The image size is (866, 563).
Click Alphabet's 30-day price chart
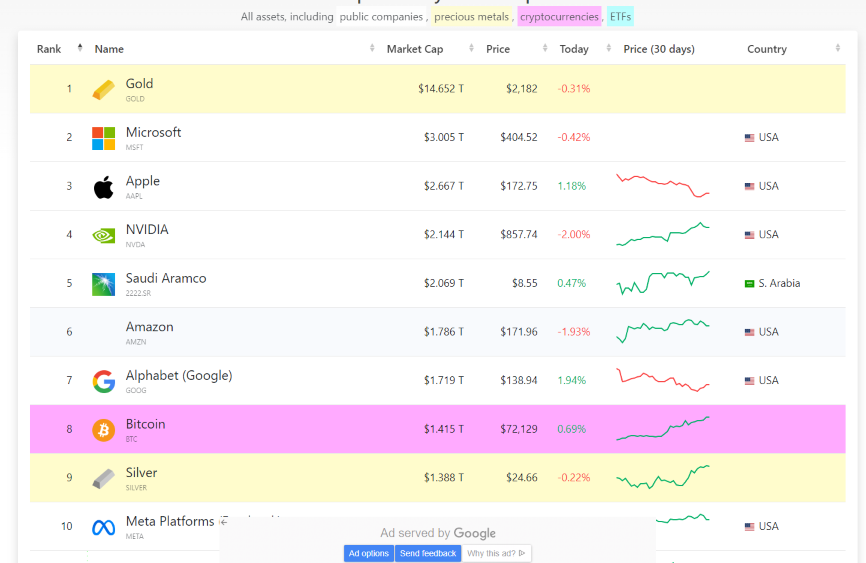(x=663, y=380)
